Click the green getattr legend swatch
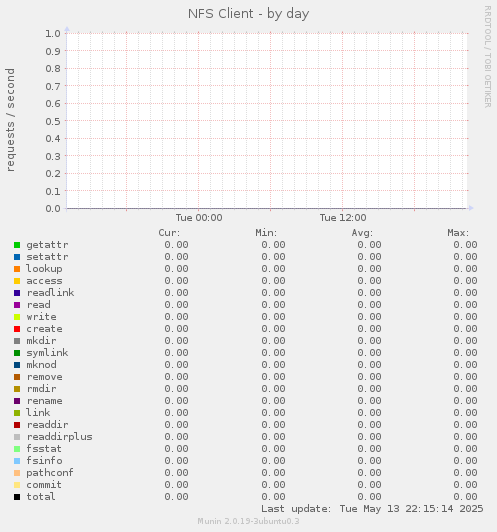497x532 pixels. [x=17, y=245]
